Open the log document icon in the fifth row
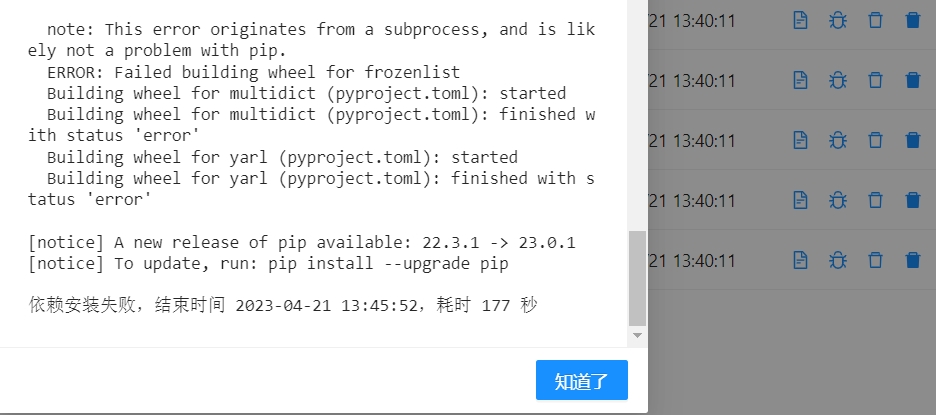Viewport: 936px width, 415px height. tap(800, 260)
